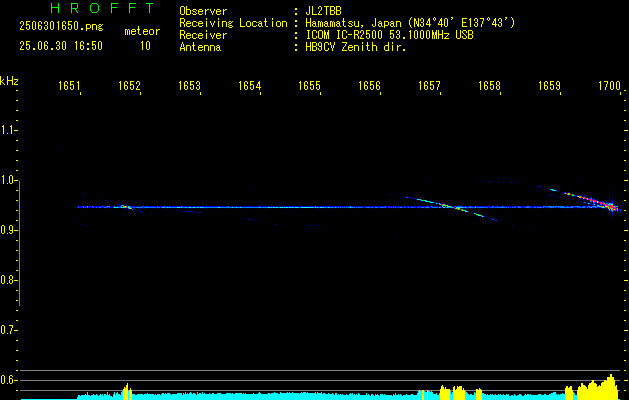Click the Observer field label
The height and width of the screenshot is (400, 629).
coord(203,11)
